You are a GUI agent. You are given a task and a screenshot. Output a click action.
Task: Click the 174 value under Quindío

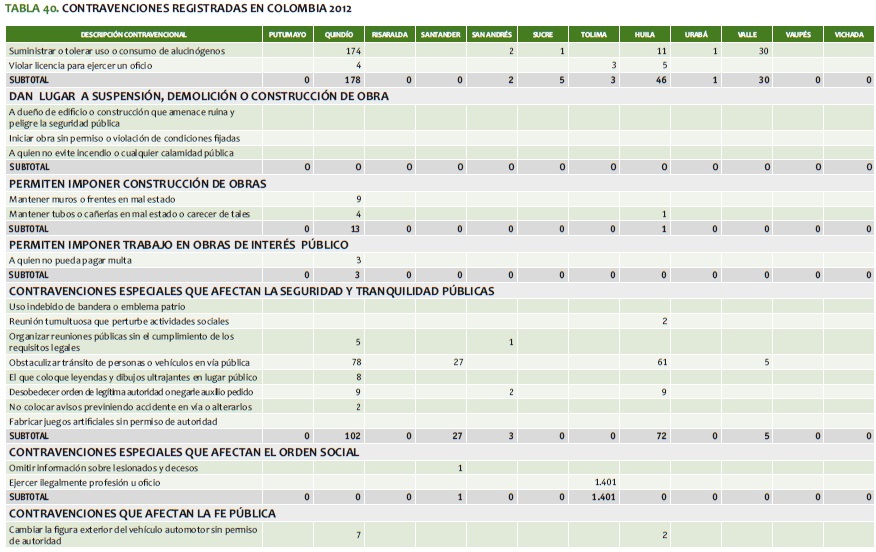[x=352, y=50]
